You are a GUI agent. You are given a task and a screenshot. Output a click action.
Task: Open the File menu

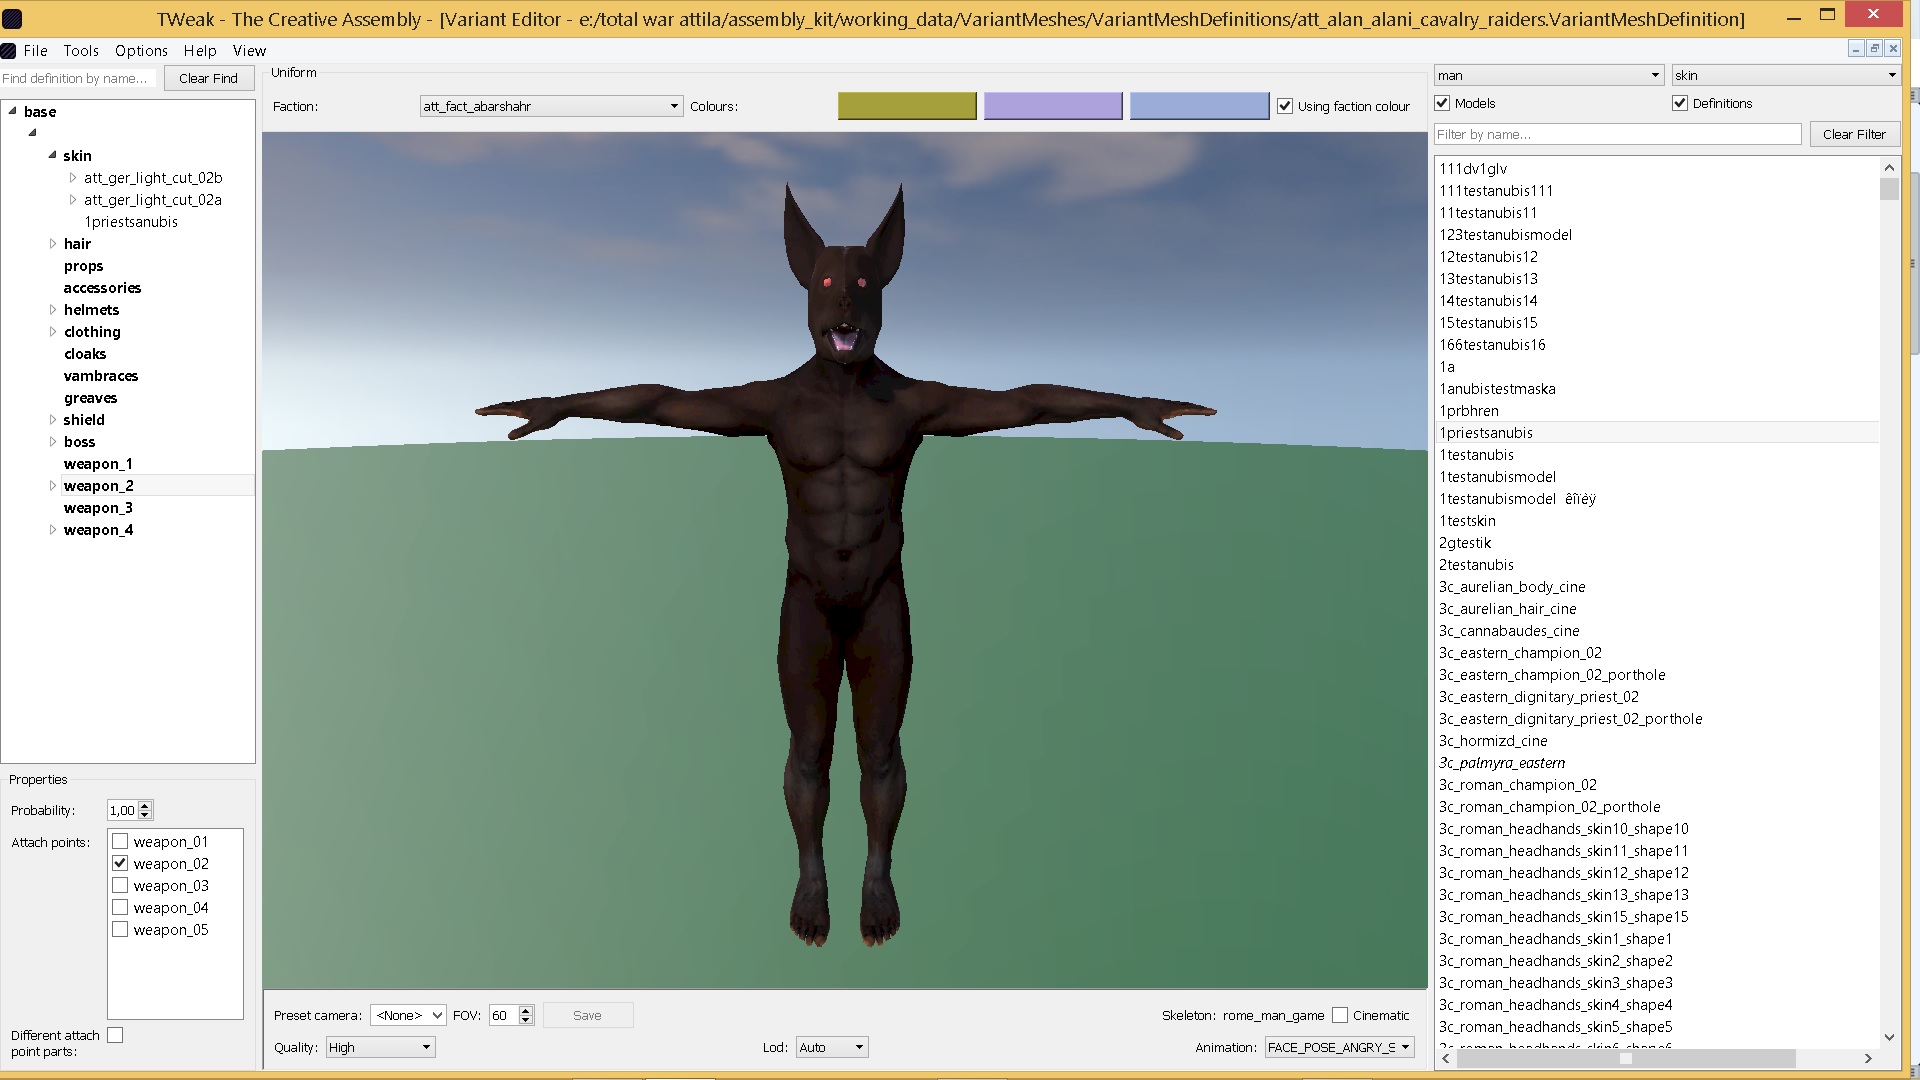(35, 50)
